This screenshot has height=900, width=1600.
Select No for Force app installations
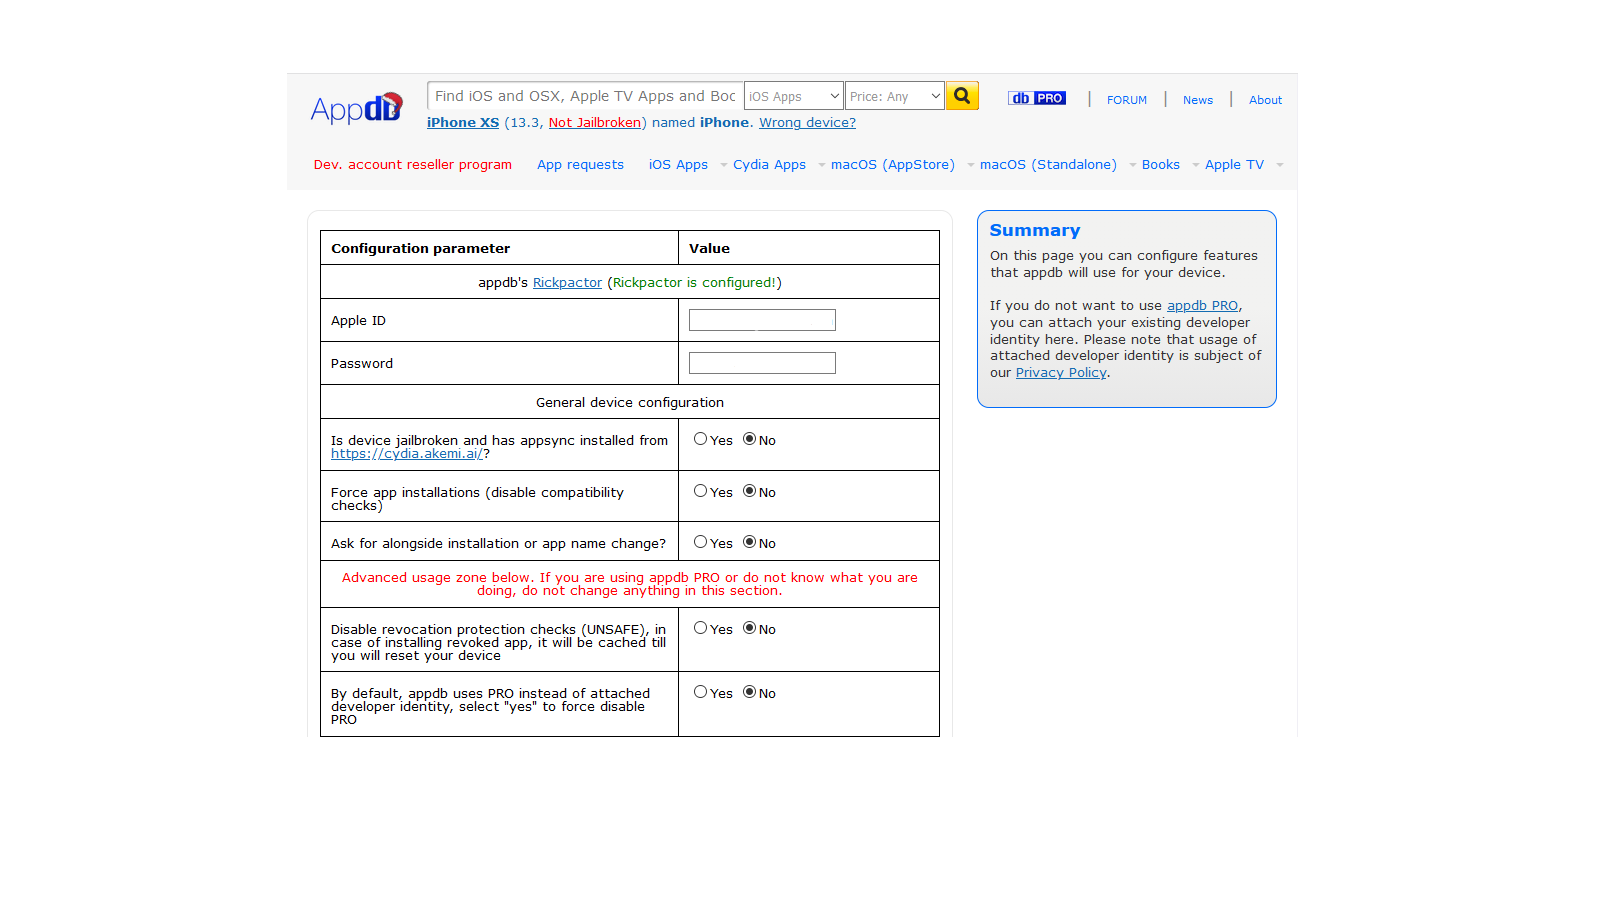(x=749, y=491)
